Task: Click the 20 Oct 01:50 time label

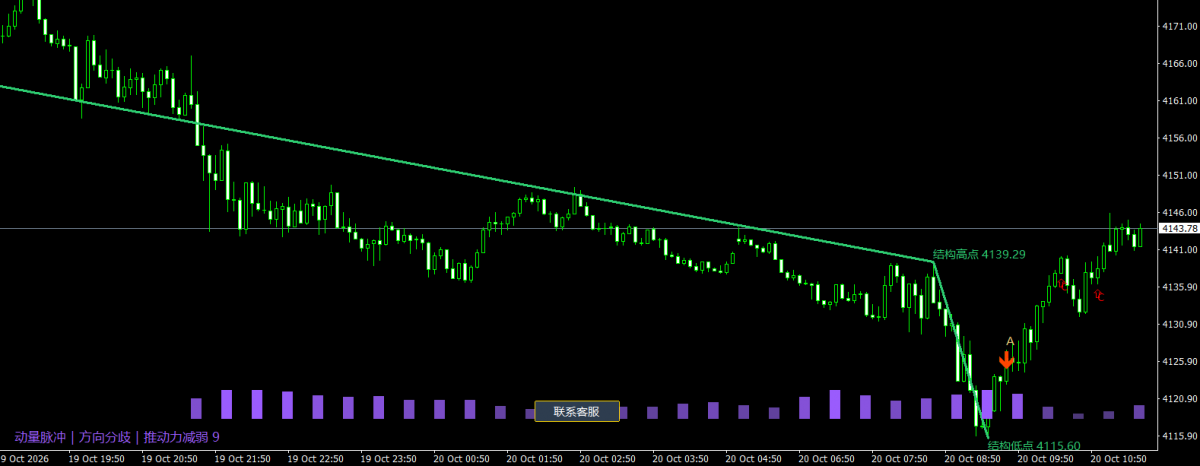Action: (534, 459)
